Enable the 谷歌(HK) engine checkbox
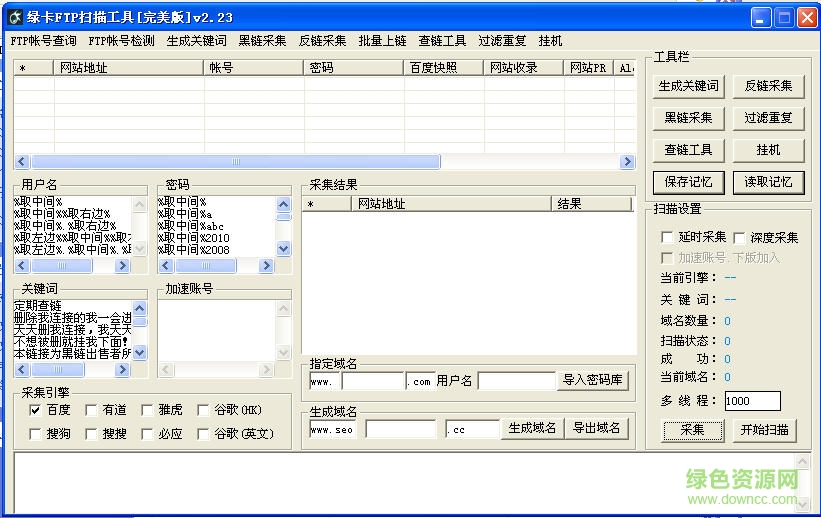The width and height of the screenshot is (821, 518). click(x=204, y=410)
